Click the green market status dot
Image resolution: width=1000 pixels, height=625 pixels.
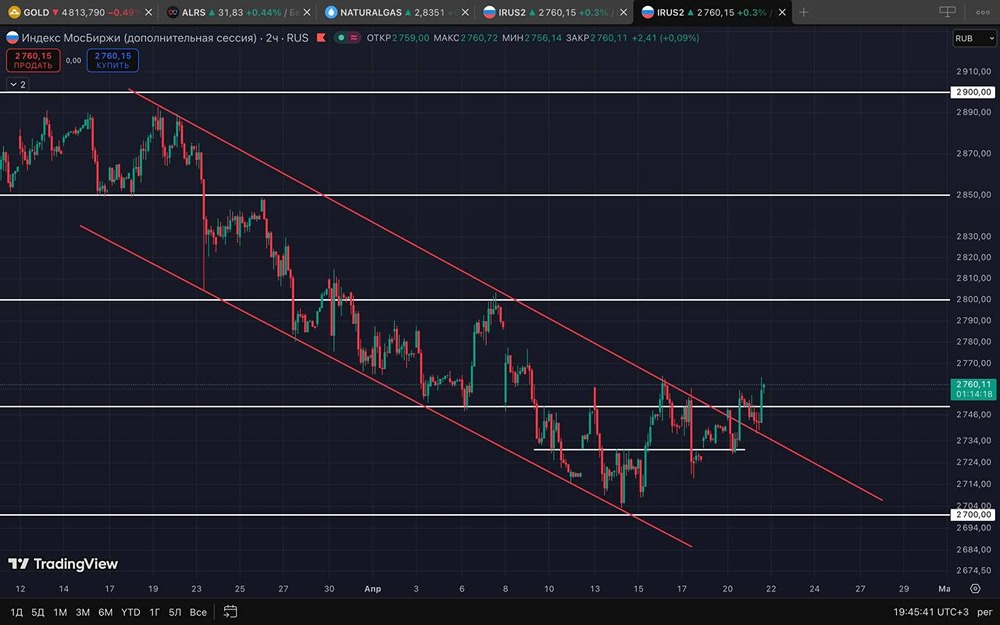(342, 38)
